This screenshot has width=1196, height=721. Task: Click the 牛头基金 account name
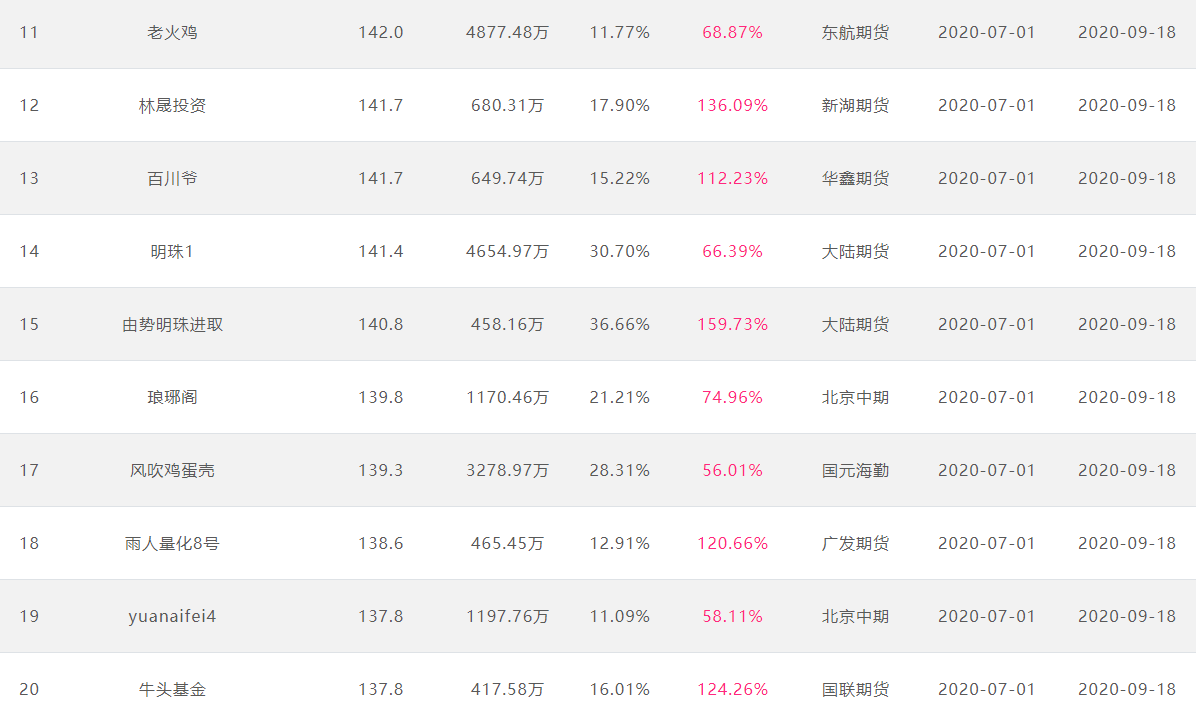coord(172,690)
